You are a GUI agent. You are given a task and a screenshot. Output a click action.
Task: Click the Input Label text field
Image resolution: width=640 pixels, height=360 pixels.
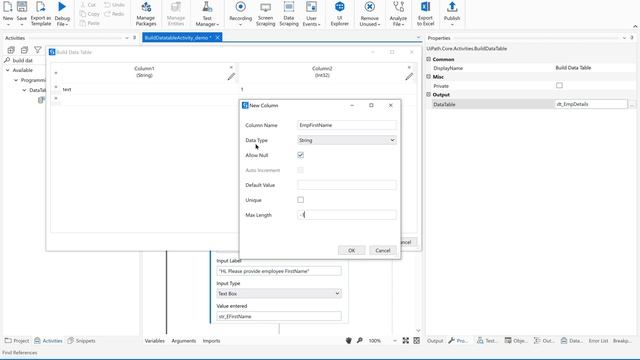[x=279, y=271]
